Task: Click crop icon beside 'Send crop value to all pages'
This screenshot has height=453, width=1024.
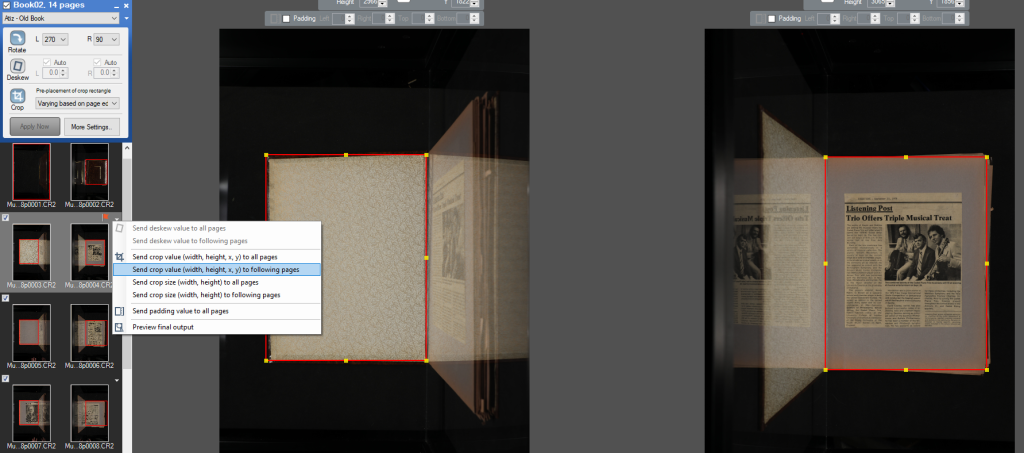Action: [120, 256]
